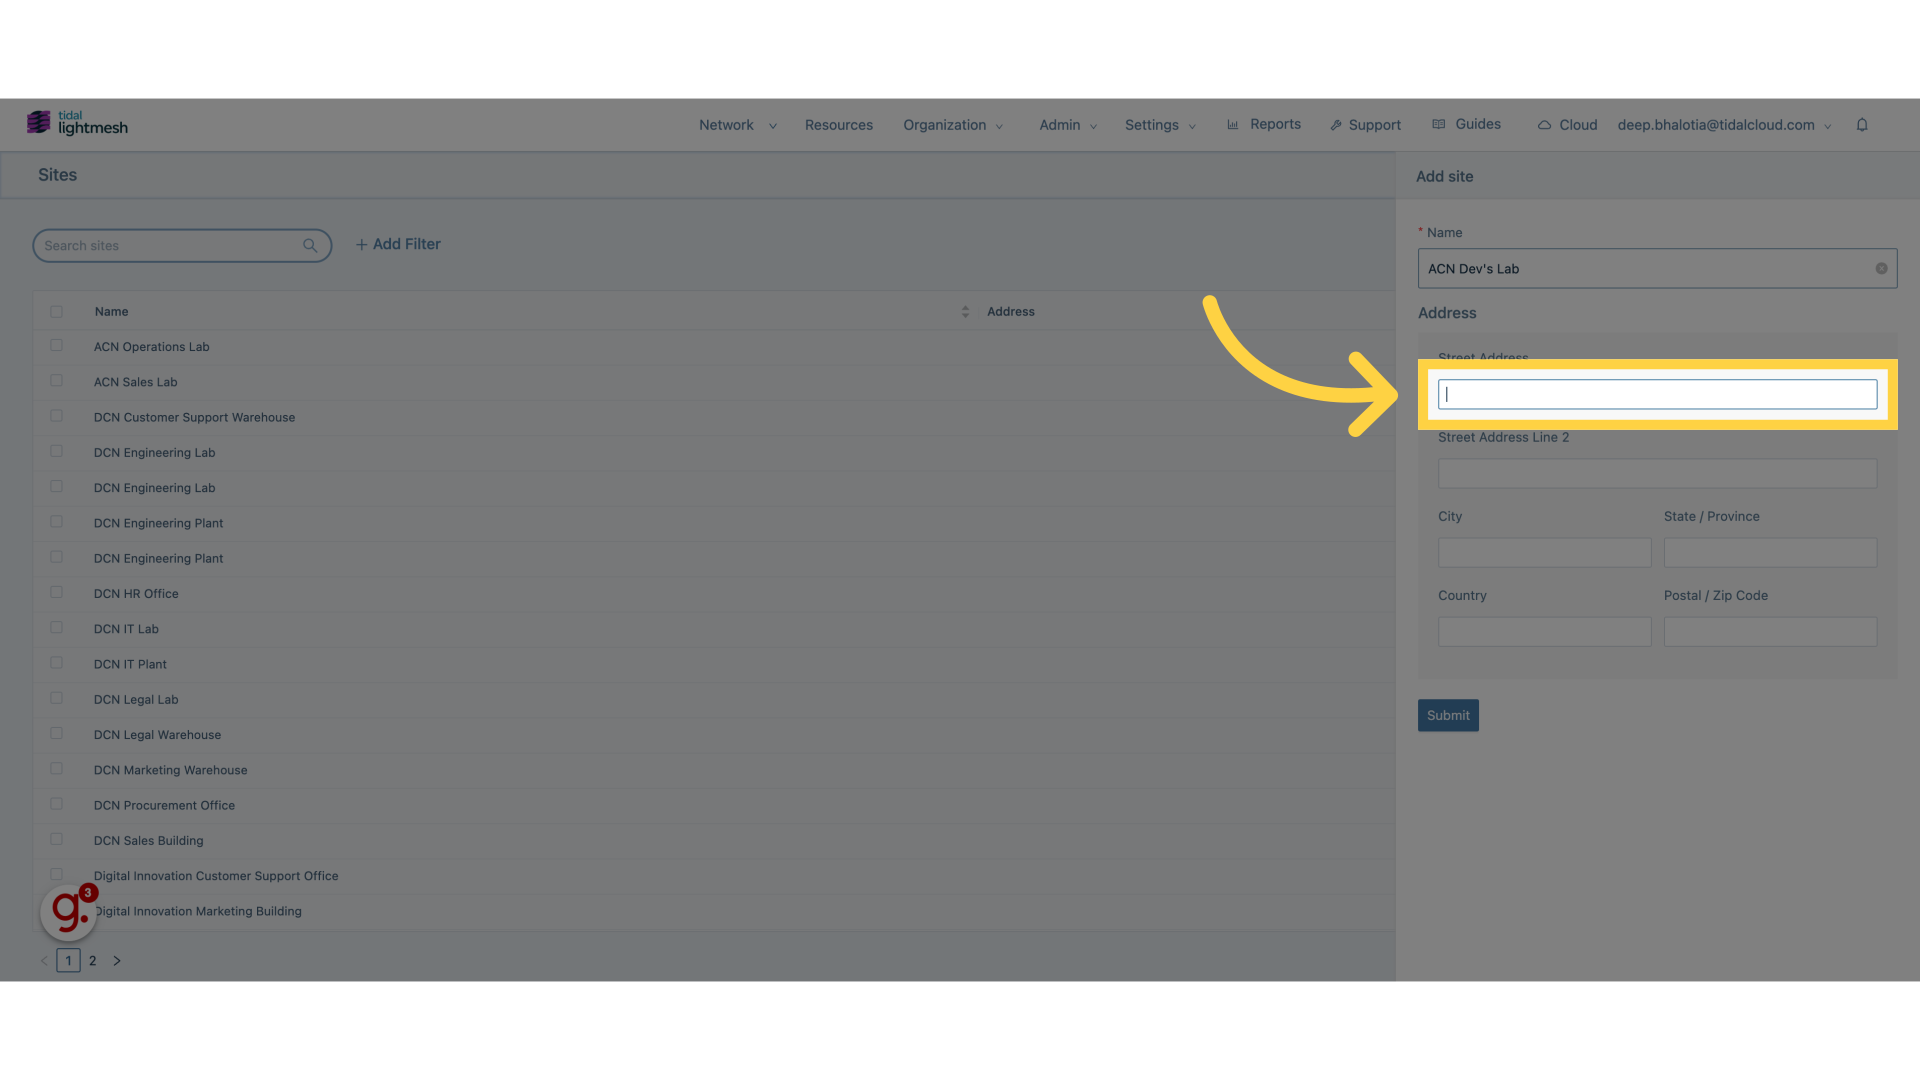
Task: Click the search magnifier icon in Sites
Action: coord(310,245)
